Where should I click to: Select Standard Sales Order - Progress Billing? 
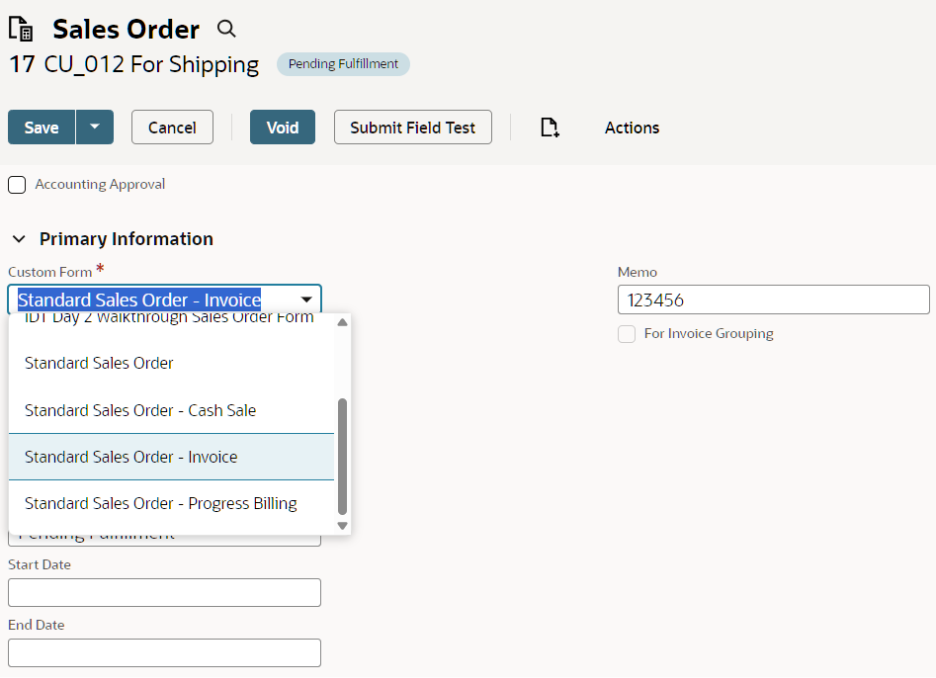[x=171, y=504]
